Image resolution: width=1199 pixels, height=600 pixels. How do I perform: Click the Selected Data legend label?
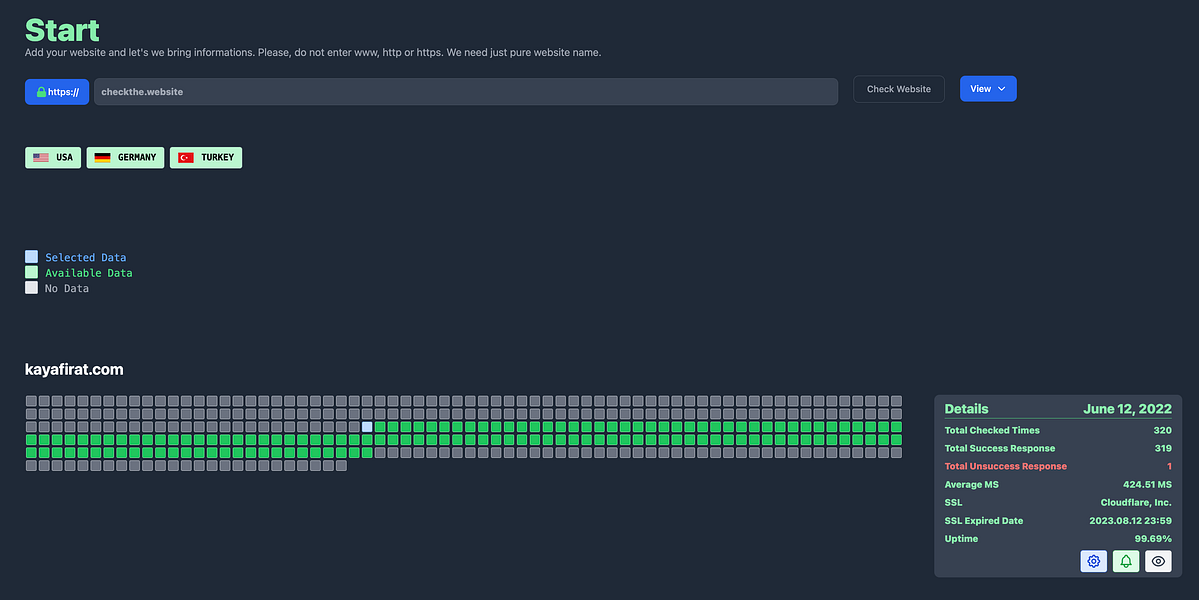pos(86,258)
